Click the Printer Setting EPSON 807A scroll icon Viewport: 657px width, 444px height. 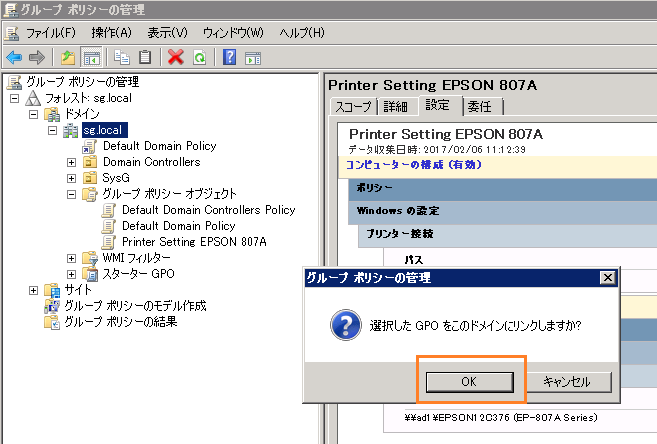109,242
